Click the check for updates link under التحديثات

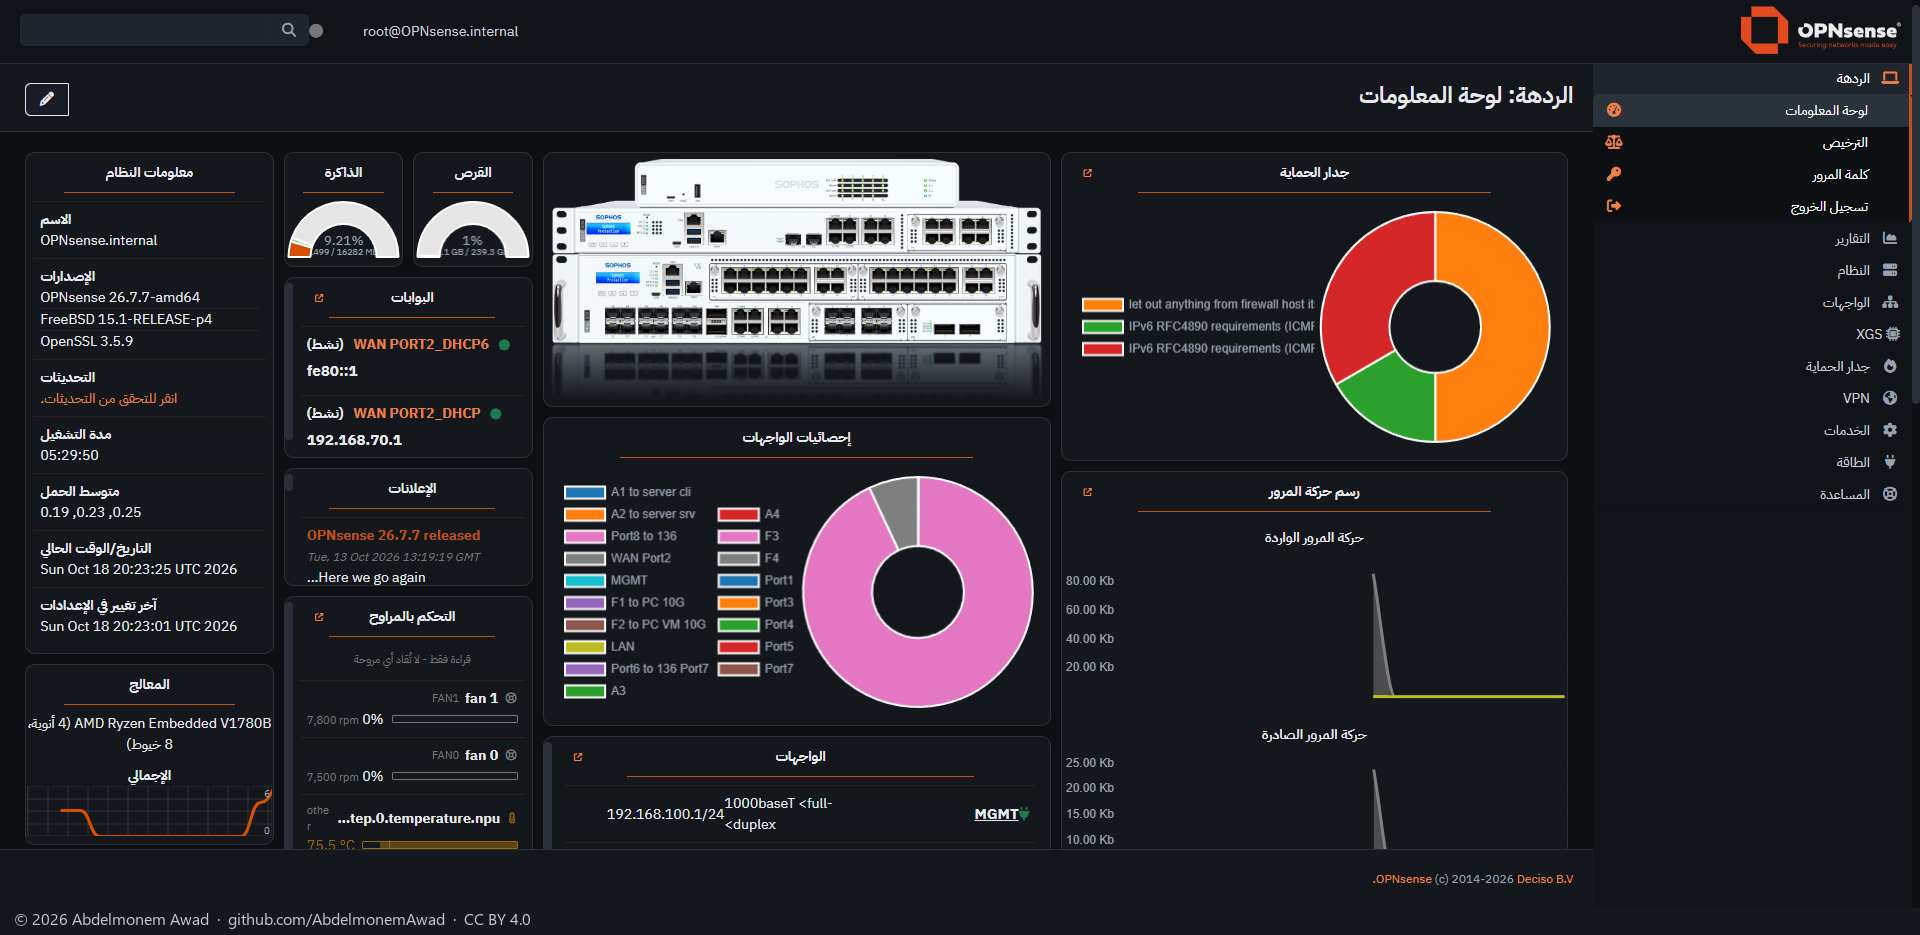tap(109, 398)
